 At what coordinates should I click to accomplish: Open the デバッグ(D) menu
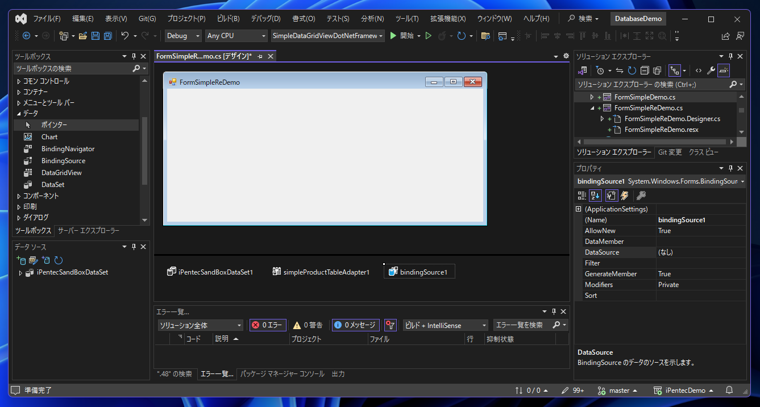pos(265,19)
